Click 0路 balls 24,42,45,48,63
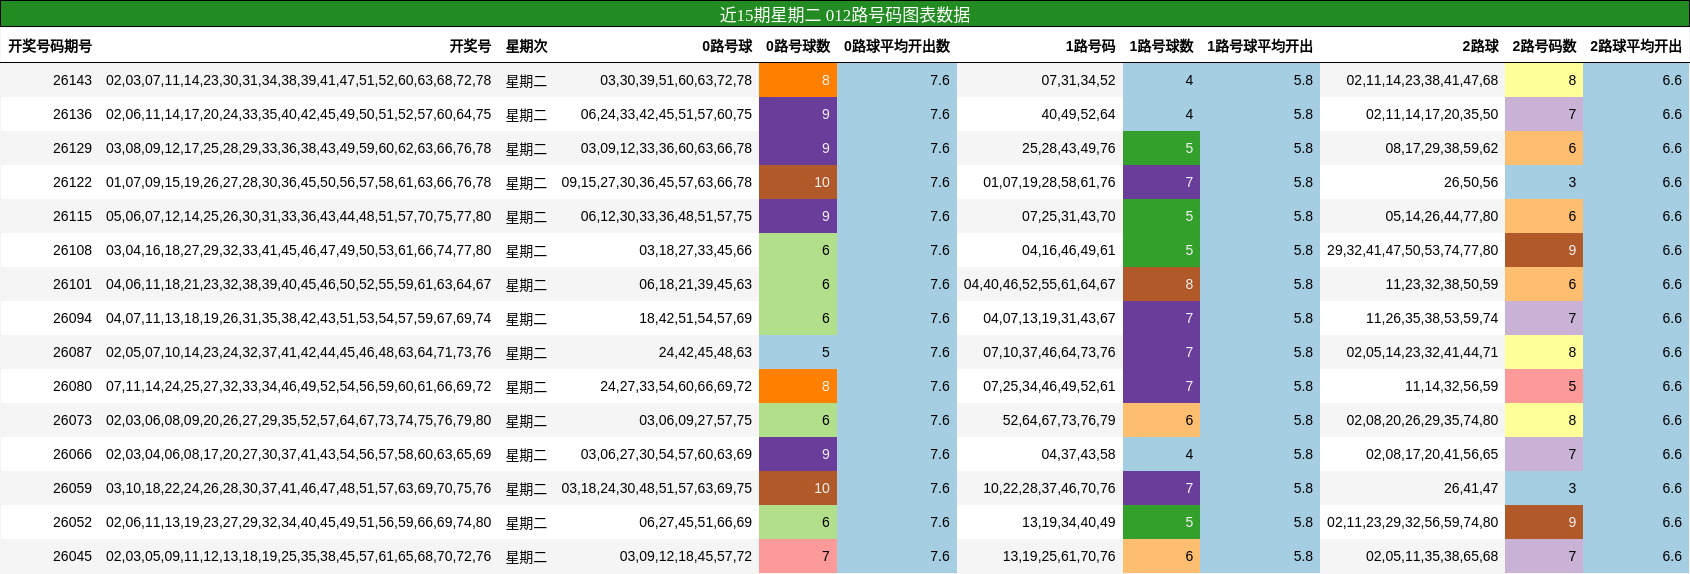This screenshot has height=574, width=1690. [x=705, y=352]
